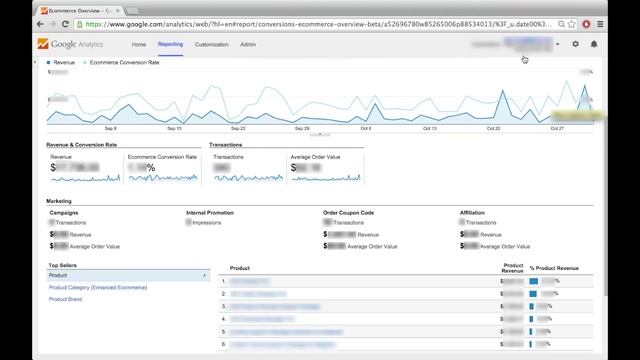Image resolution: width=640 pixels, height=360 pixels.
Task: Bookmark the page with the star icon
Action: [572, 24]
